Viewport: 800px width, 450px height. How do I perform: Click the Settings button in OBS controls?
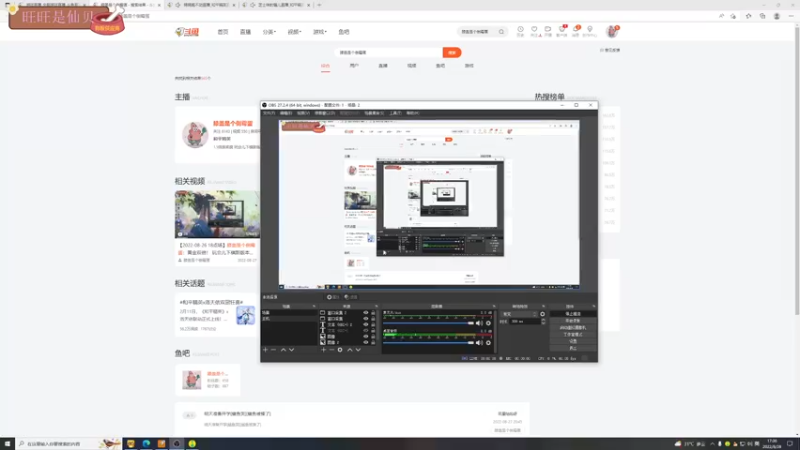coord(573,341)
